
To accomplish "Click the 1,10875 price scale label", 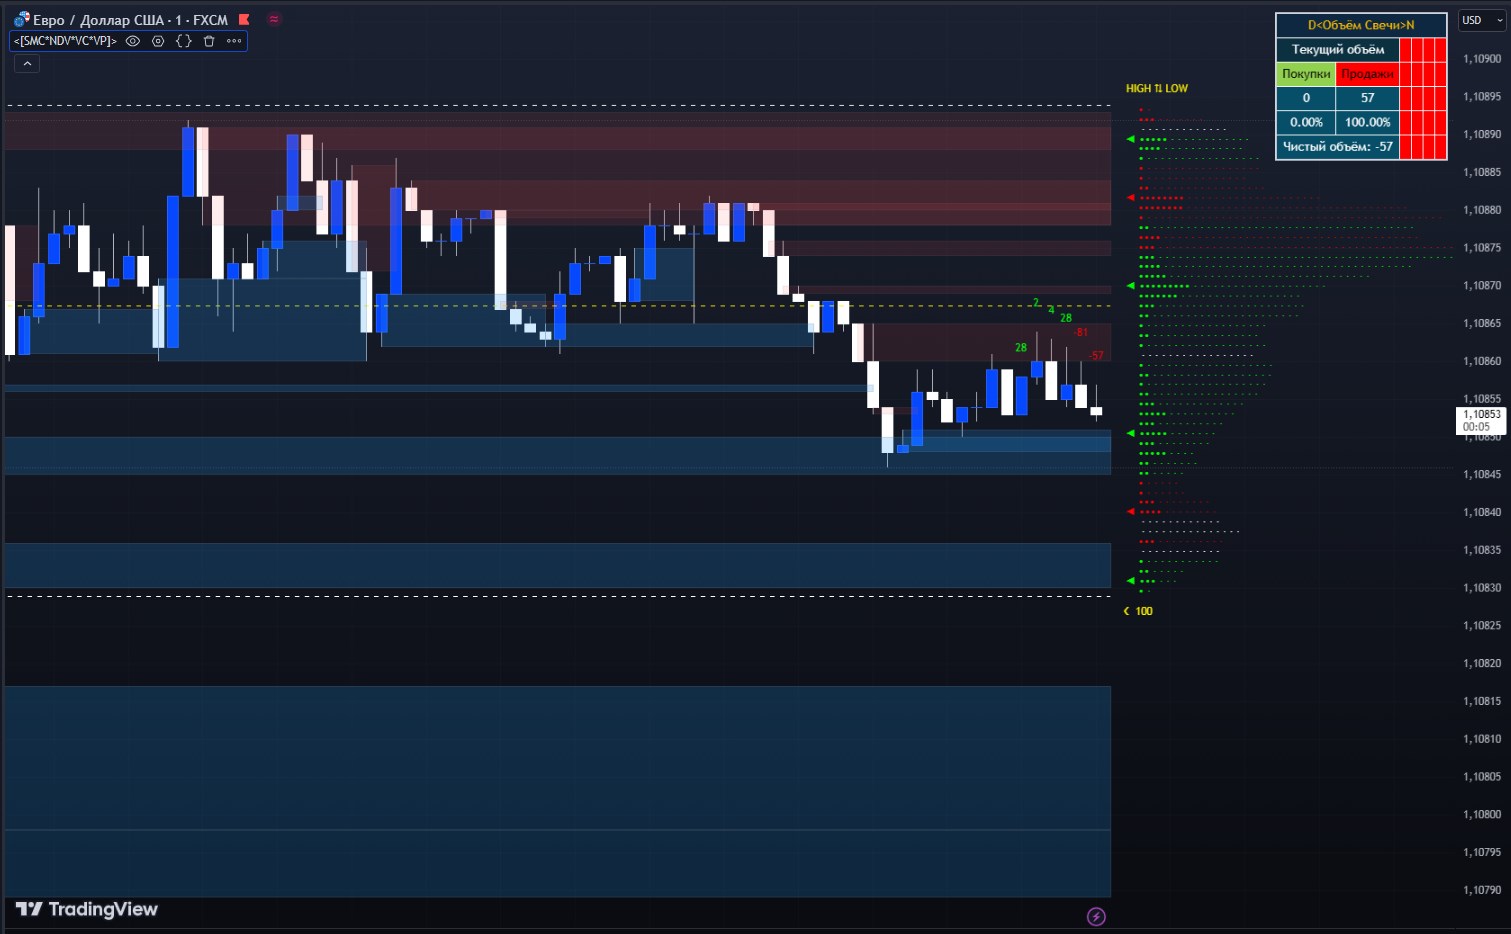I will click(1482, 248).
